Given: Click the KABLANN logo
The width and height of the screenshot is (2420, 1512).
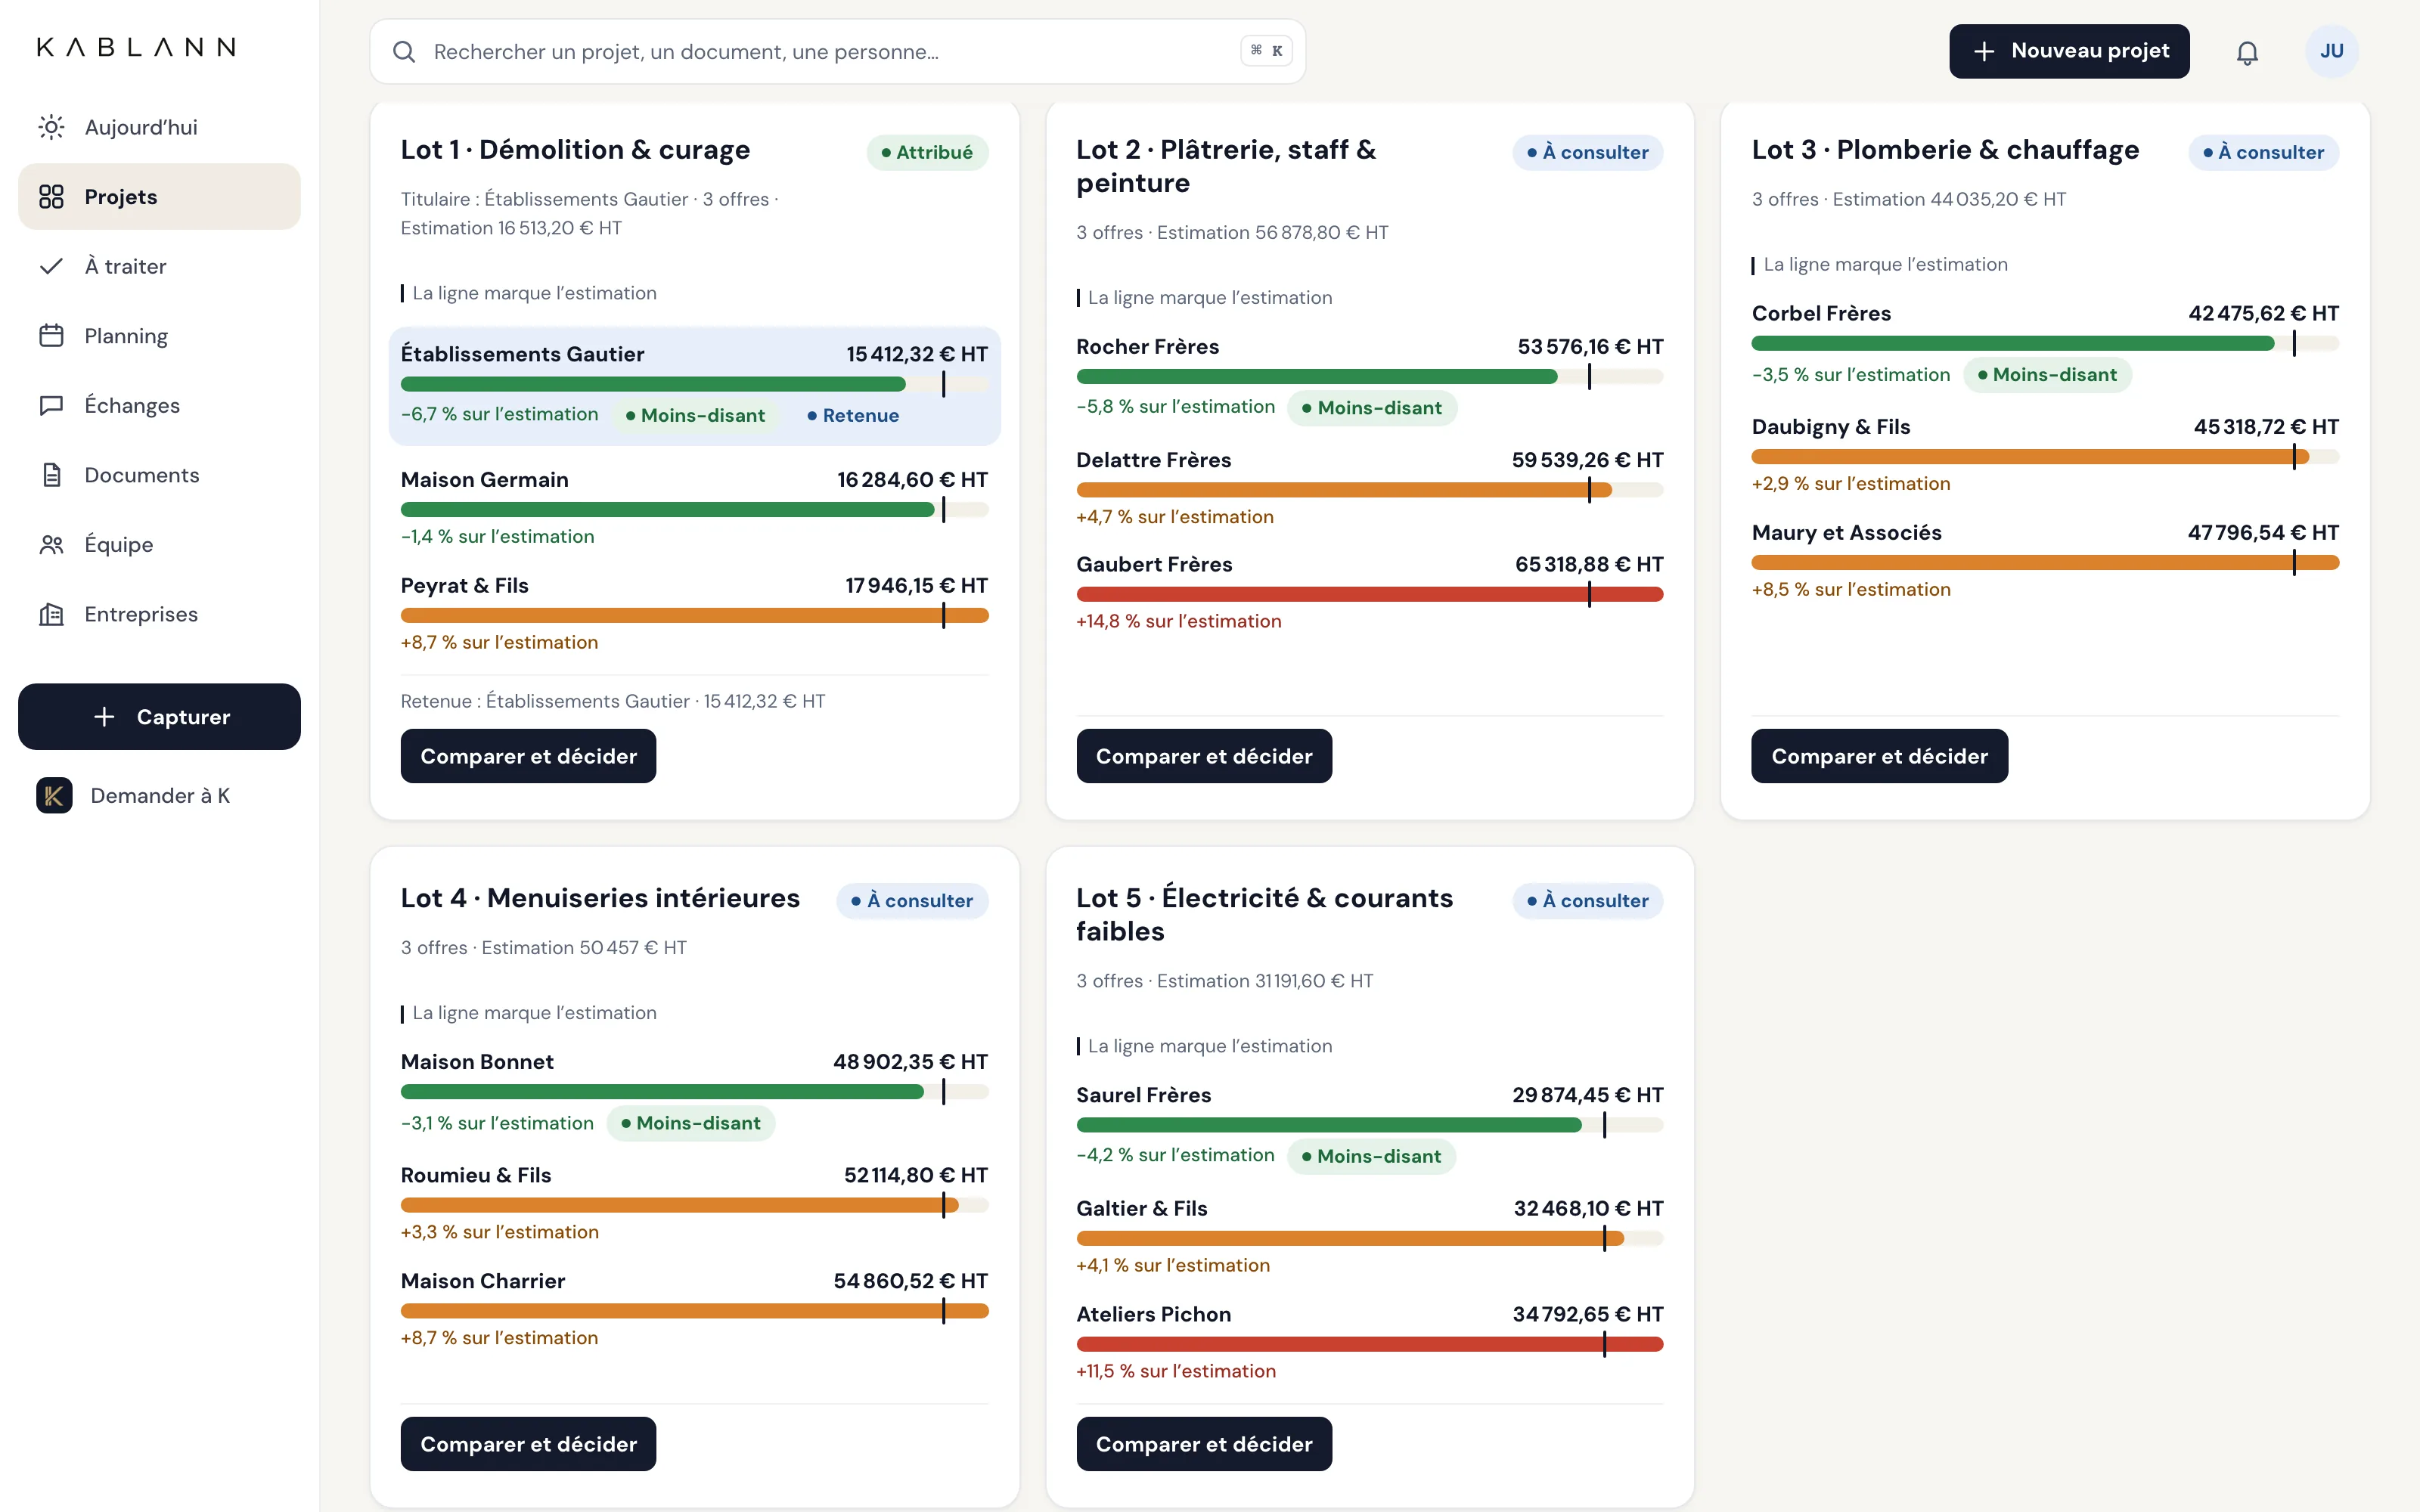Looking at the screenshot, I should pos(137,47).
